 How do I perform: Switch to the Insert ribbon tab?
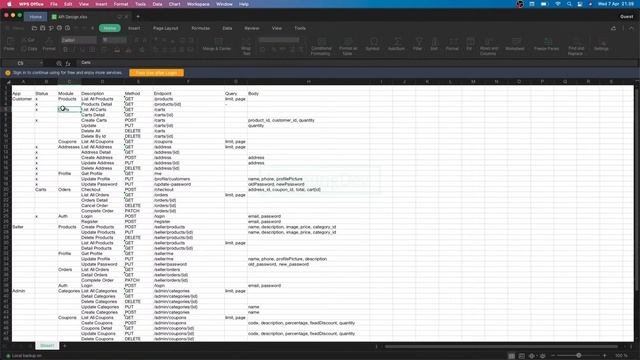pyautogui.click(x=134, y=28)
